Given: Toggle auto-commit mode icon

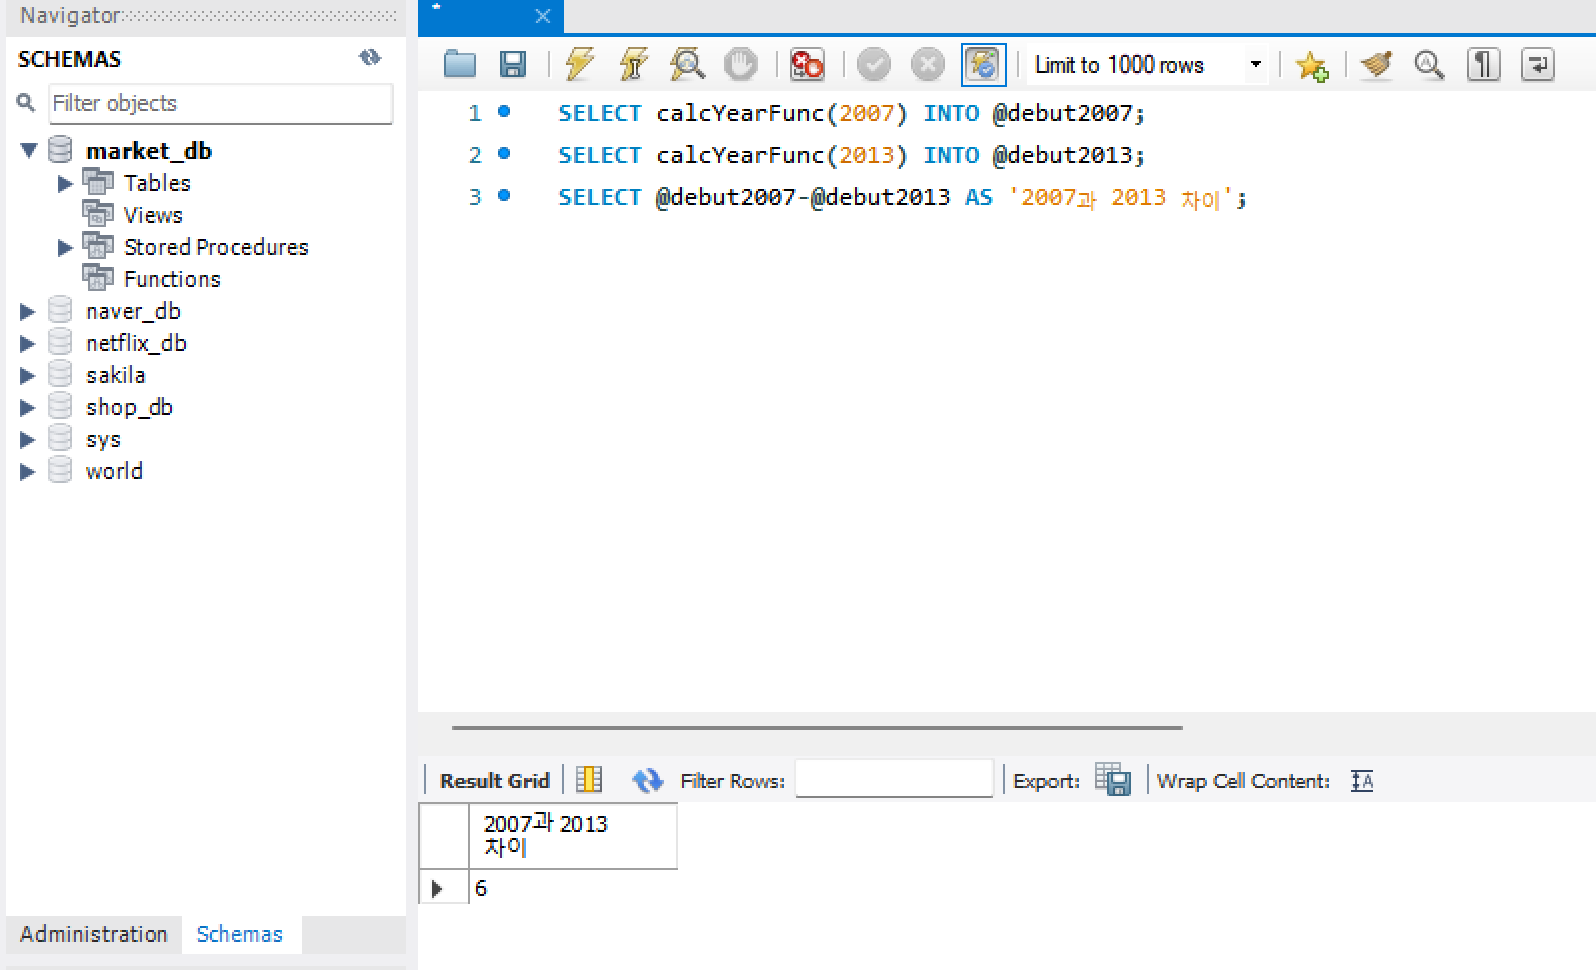Looking at the screenshot, I should point(983,65).
